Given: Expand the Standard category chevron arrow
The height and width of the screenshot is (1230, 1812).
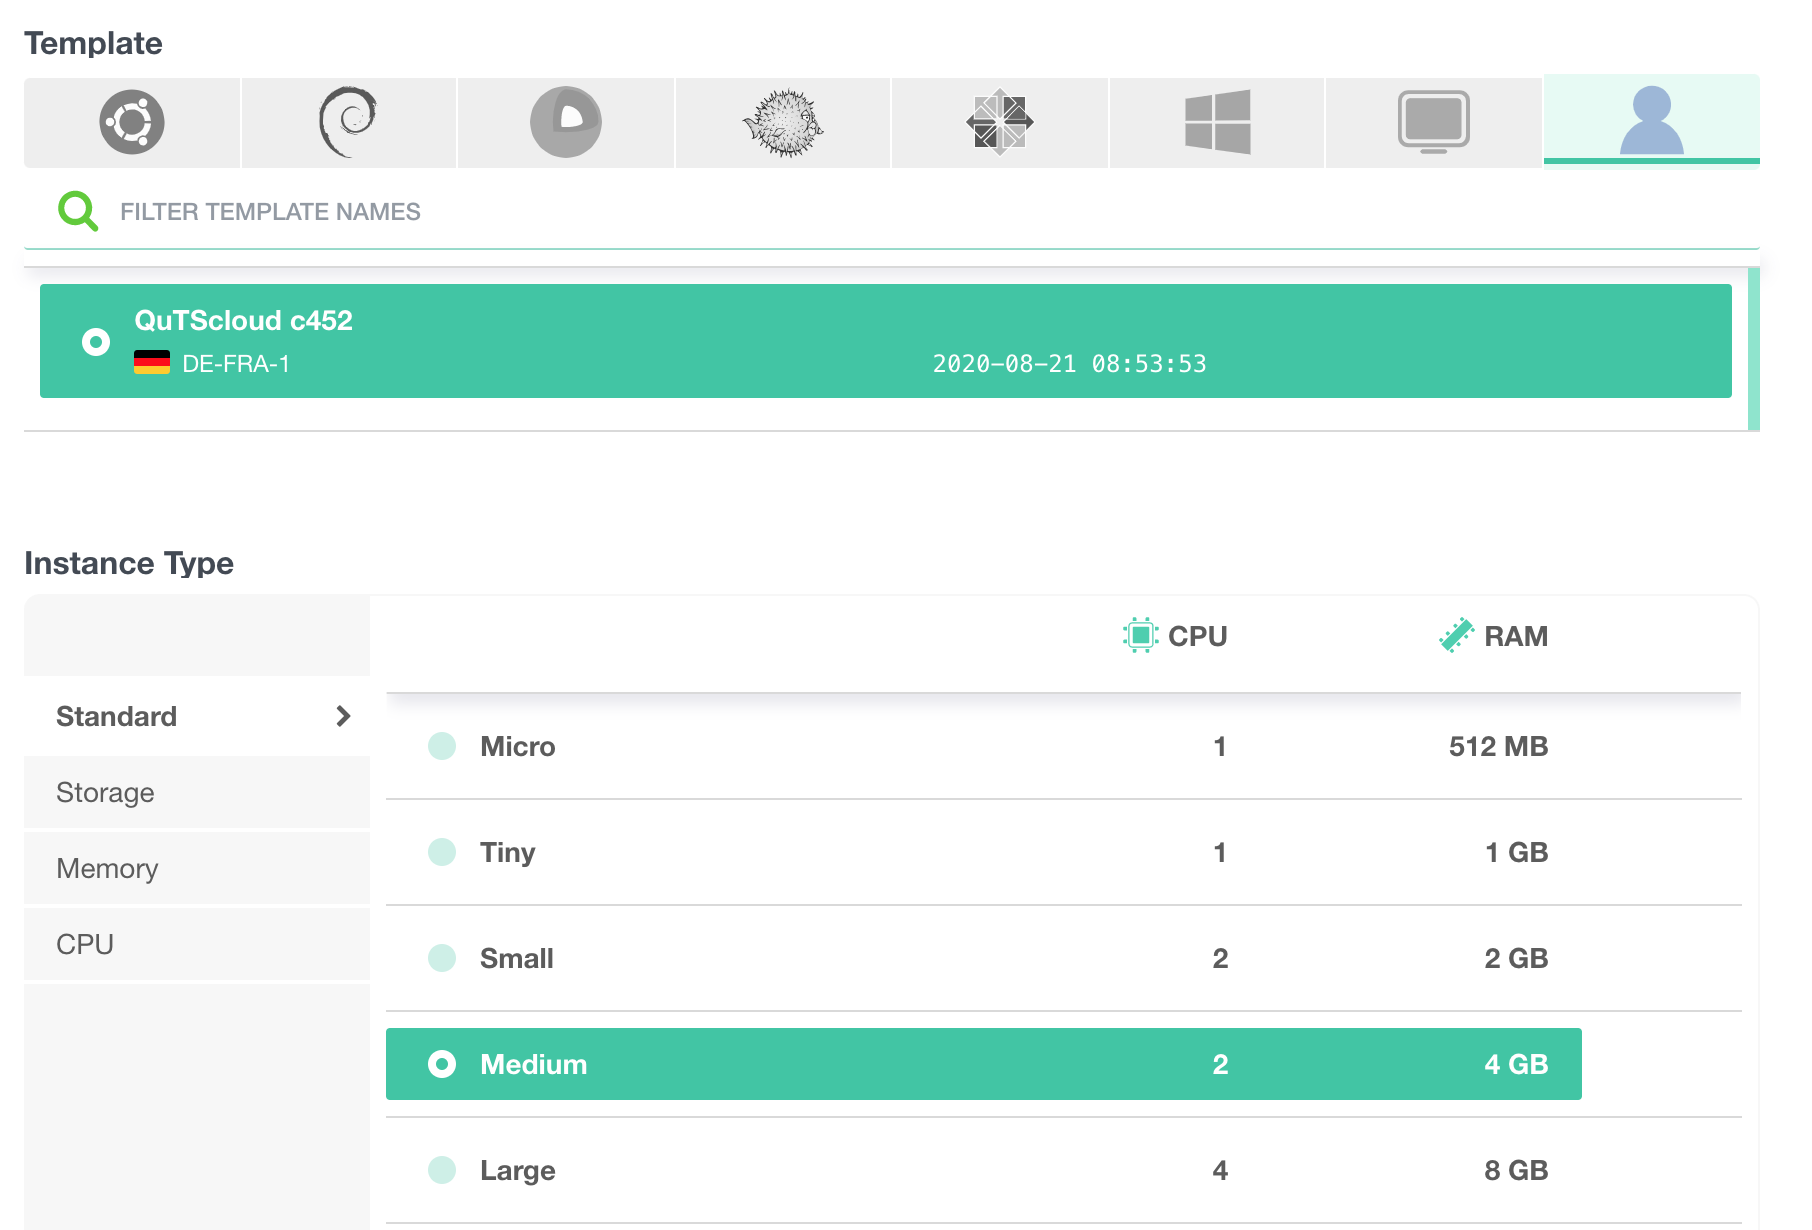Looking at the screenshot, I should click(343, 716).
